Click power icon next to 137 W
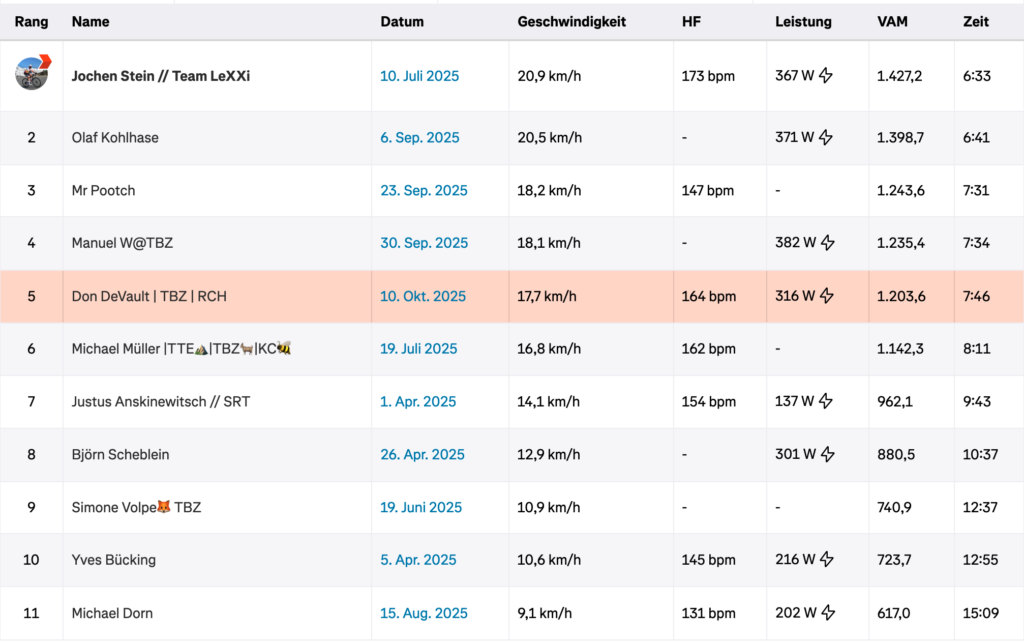The width and height of the screenshot is (1024, 642). click(826, 401)
